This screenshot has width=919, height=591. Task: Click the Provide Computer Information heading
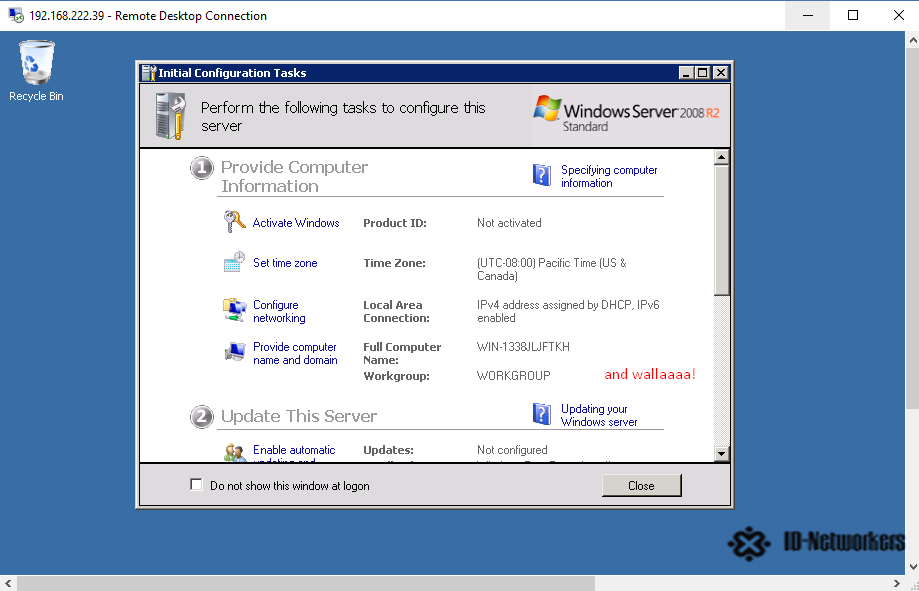[294, 176]
